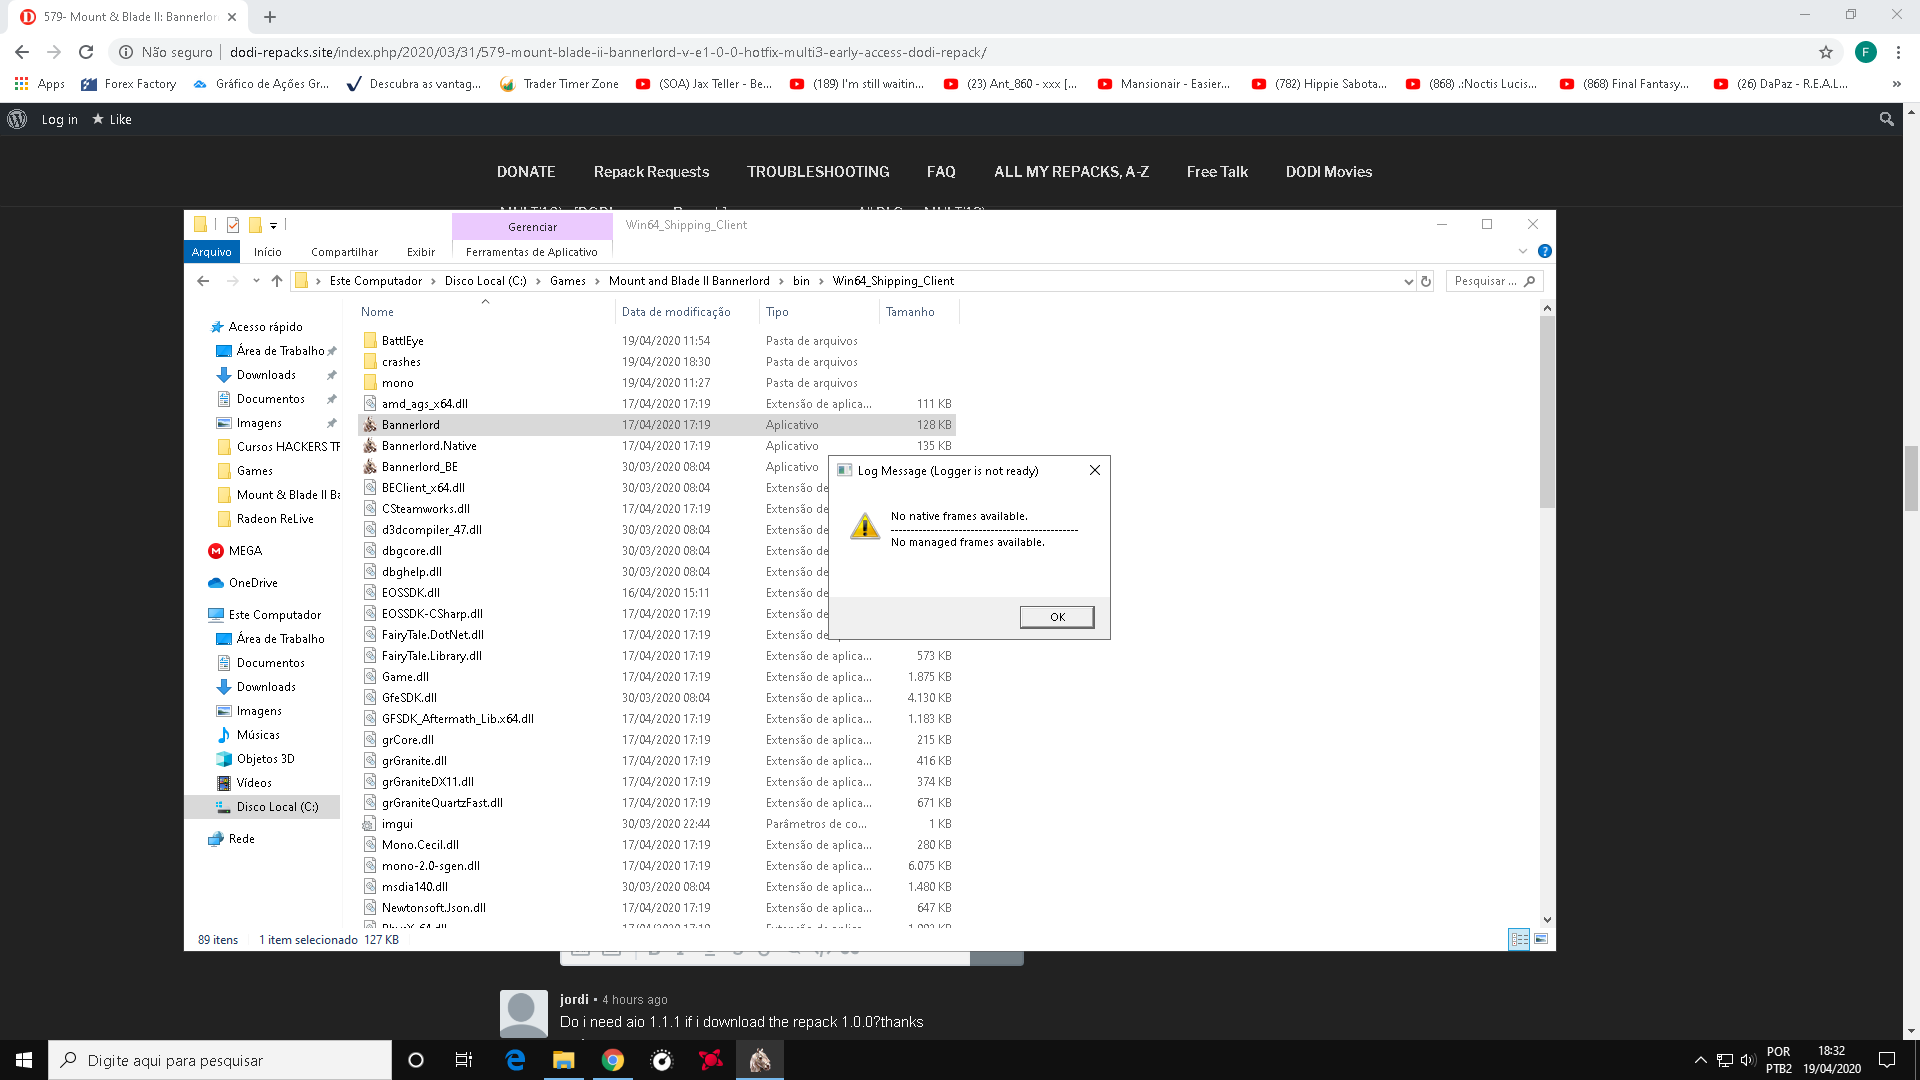Select Acesso rápido in navigation pane
The height and width of the screenshot is (1080, 1920).
pos(264,327)
